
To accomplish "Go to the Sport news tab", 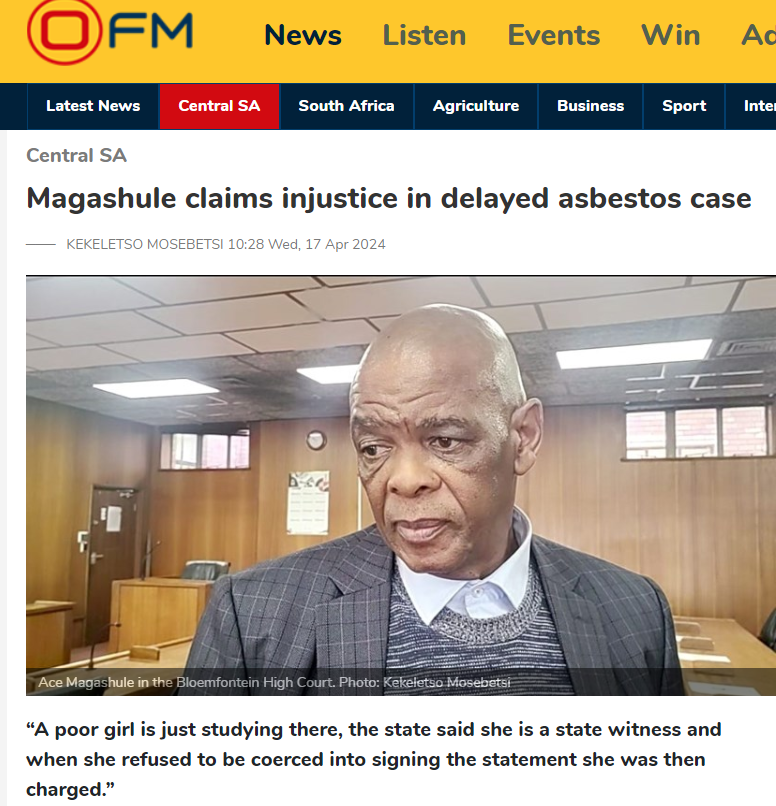I will click(x=684, y=106).
